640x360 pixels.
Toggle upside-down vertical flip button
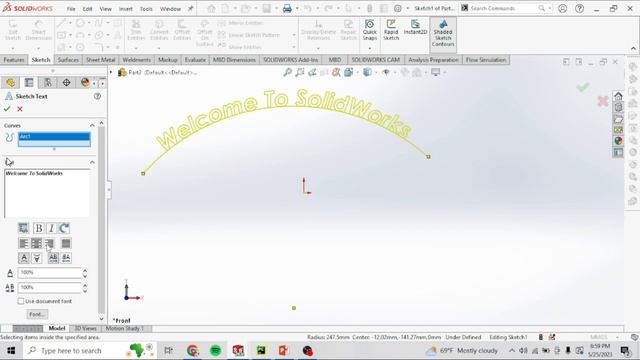tap(36, 258)
